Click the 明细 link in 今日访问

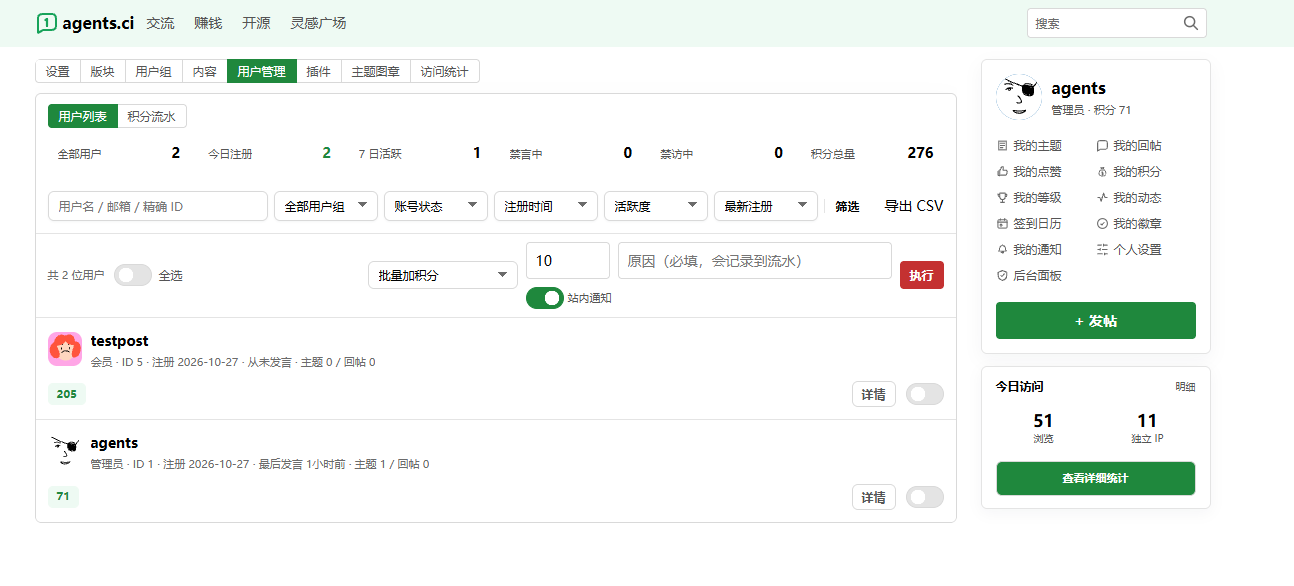point(1185,387)
